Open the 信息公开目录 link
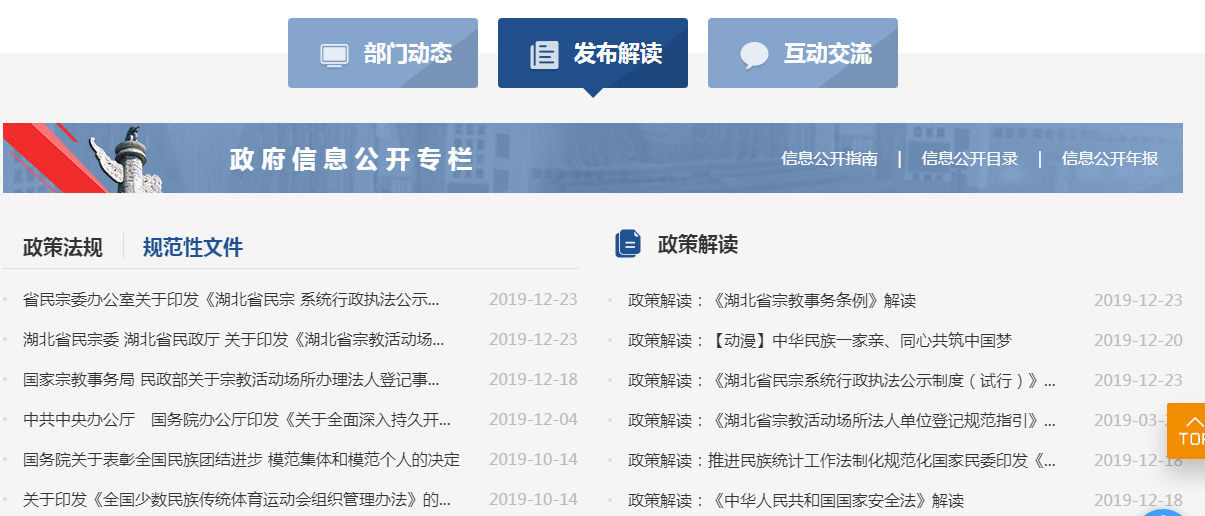 tap(969, 158)
